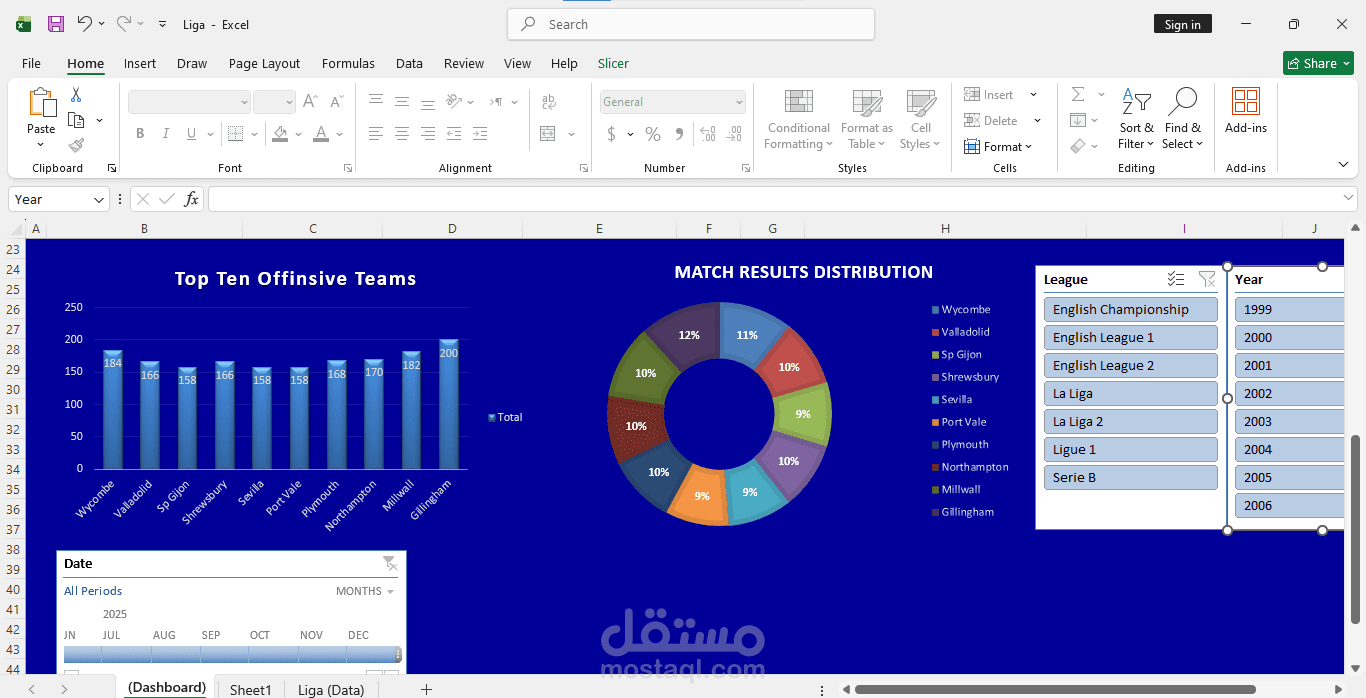Select Serie B slicer item

click(x=1131, y=477)
